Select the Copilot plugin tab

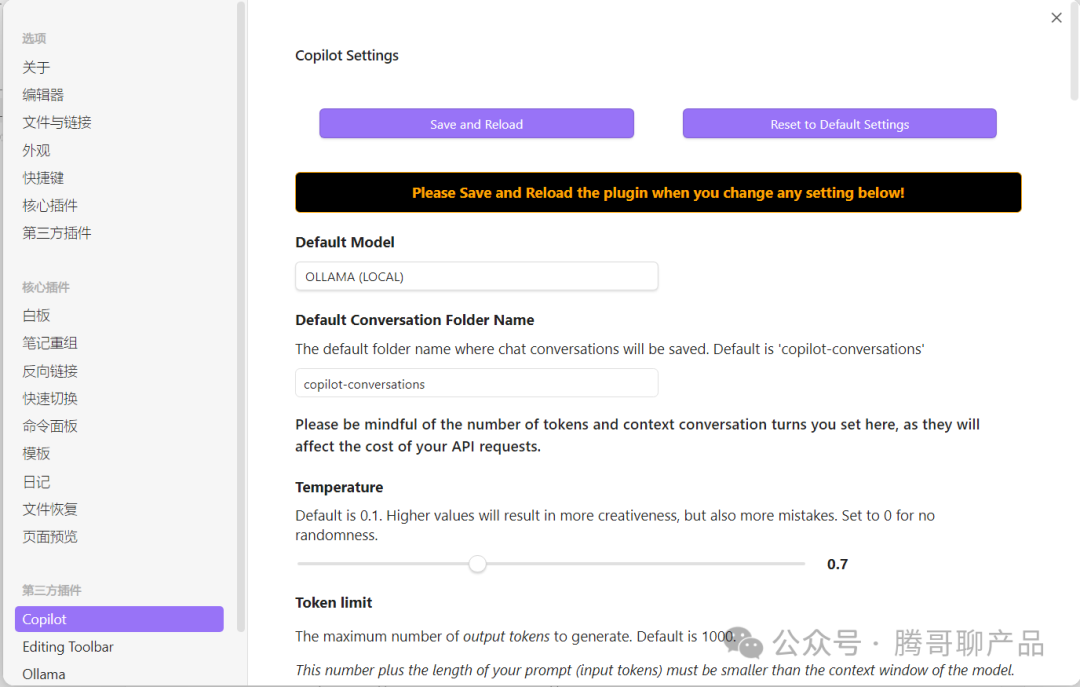tap(119, 619)
